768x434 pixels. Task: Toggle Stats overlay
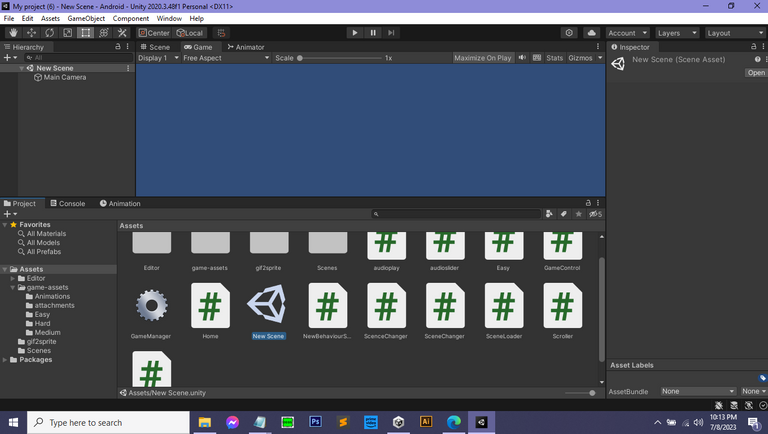click(554, 58)
